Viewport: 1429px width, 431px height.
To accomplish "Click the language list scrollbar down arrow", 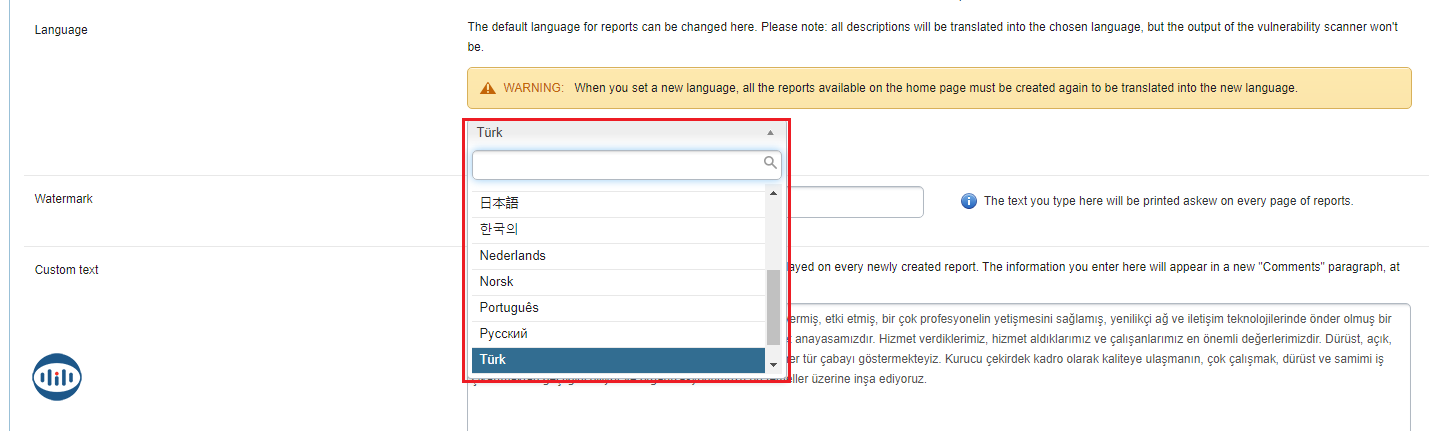I will [x=773, y=365].
